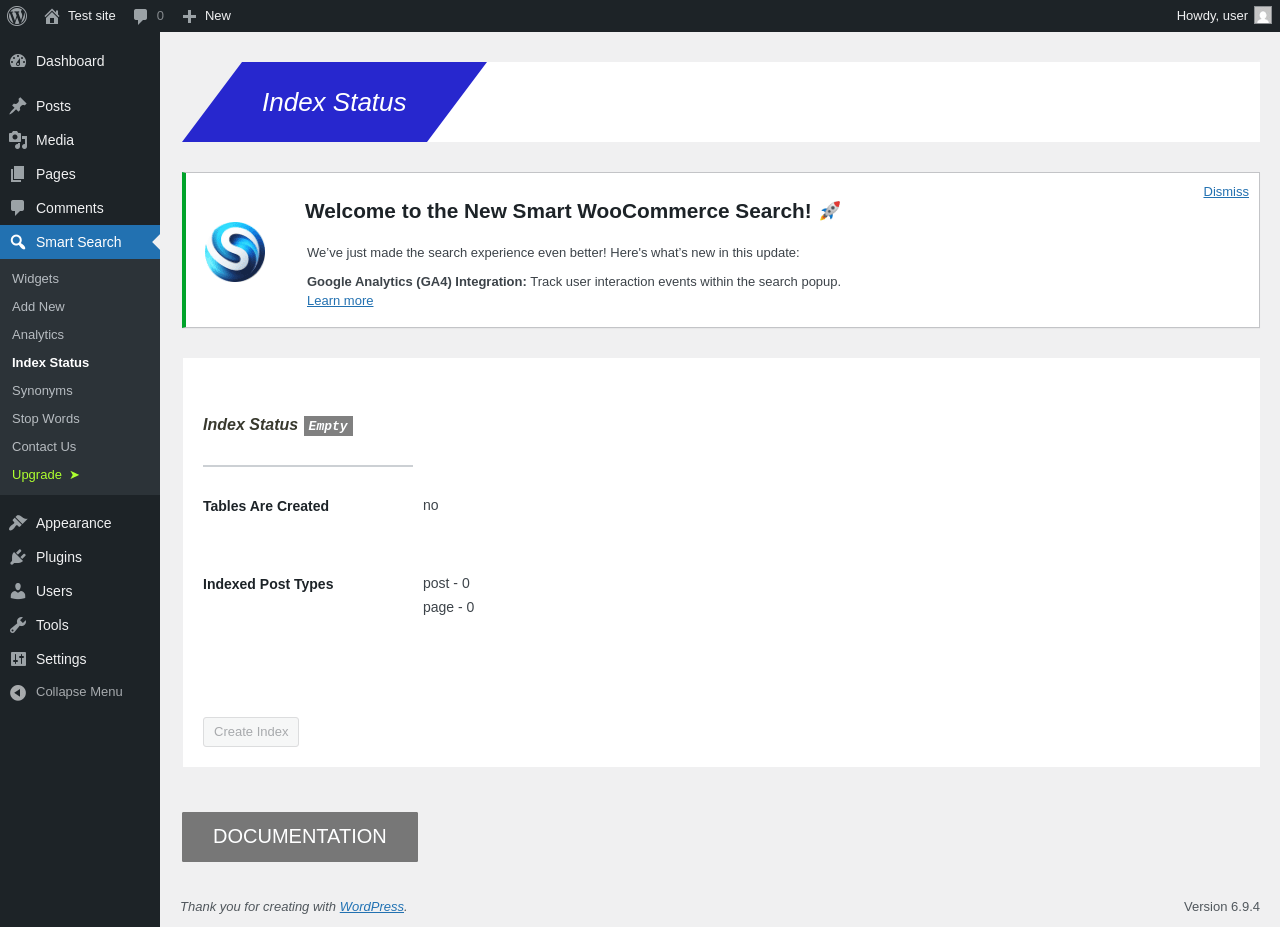
Task: Open the Users menu label
Action: 54,591
